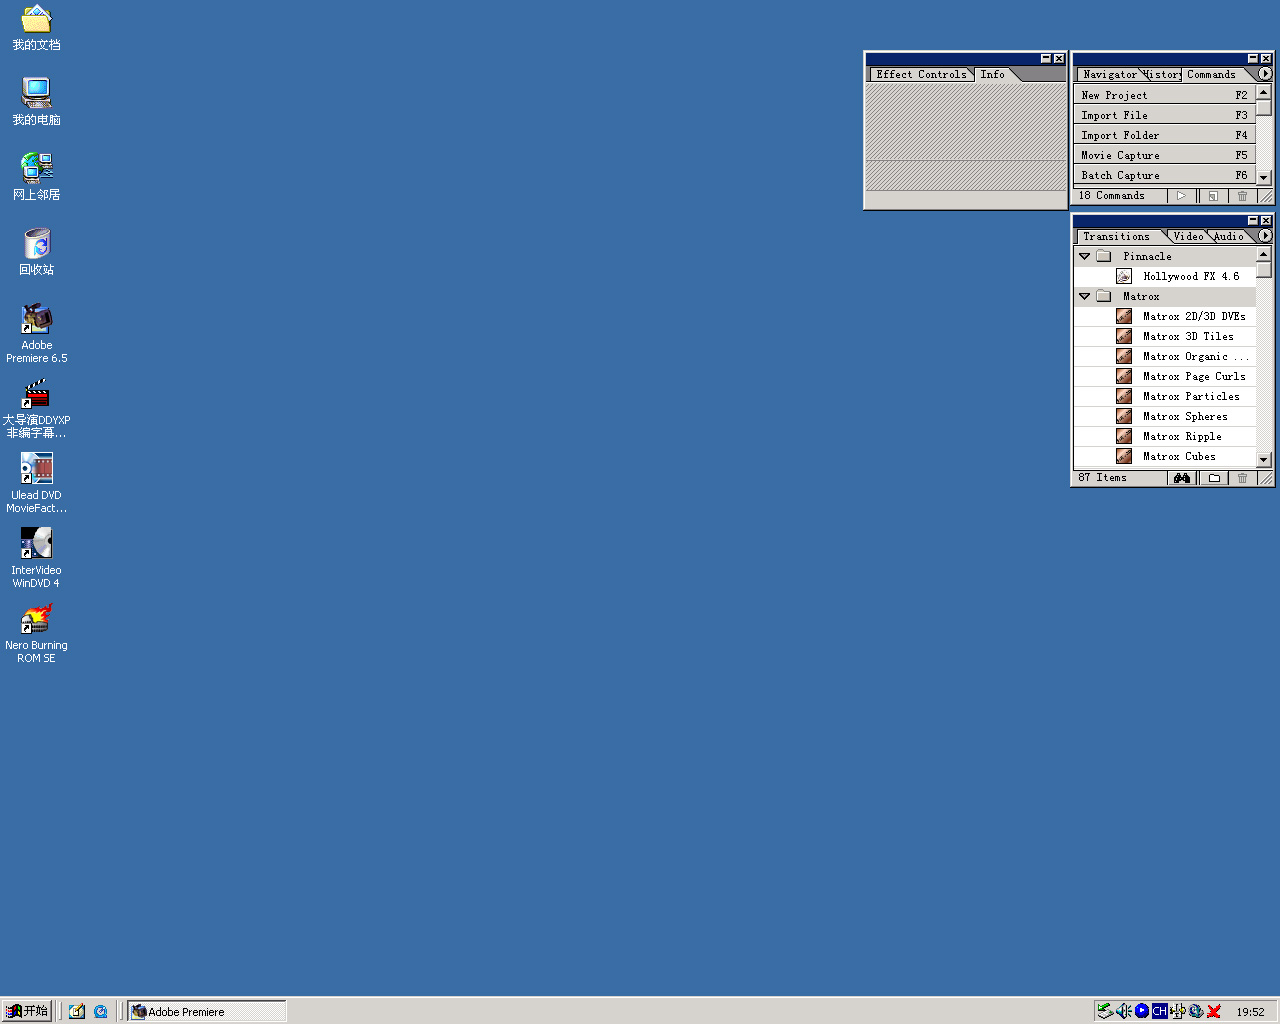Viewport: 1280px width, 1024px height.
Task: Click the Find binoculars icon in Transitions palette
Action: click(x=1182, y=478)
